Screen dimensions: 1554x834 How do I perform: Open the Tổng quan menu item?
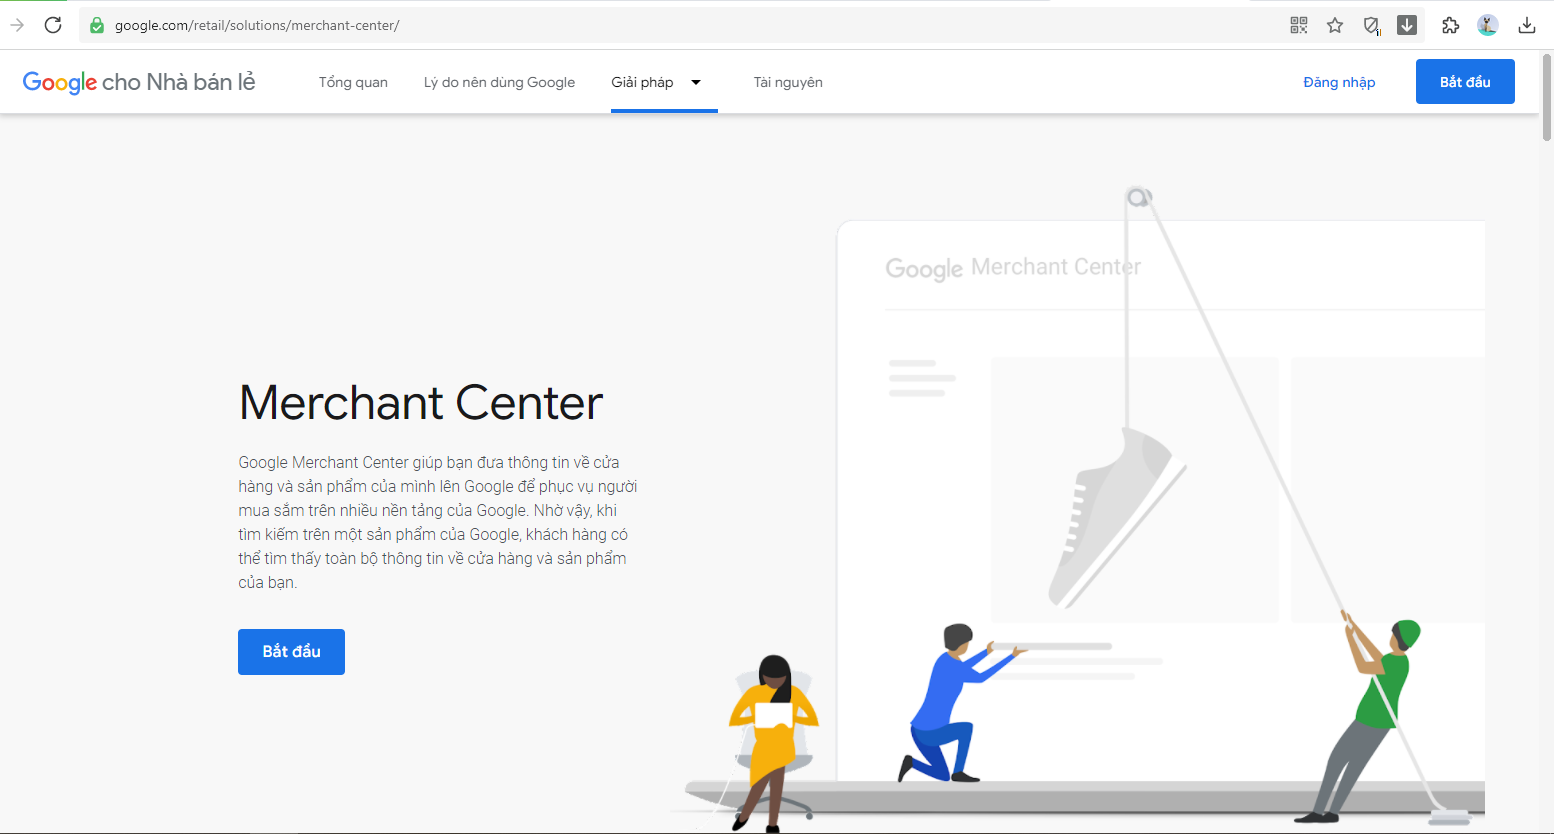point(353,83)
